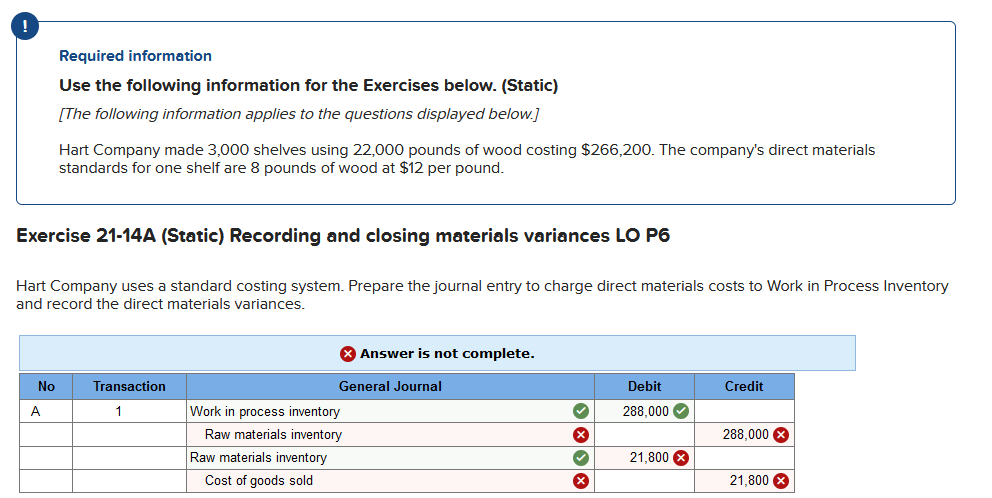This screenshot has width=992, height=498.
Task: Click the 'Debit' column header
Action: (644, 387)
